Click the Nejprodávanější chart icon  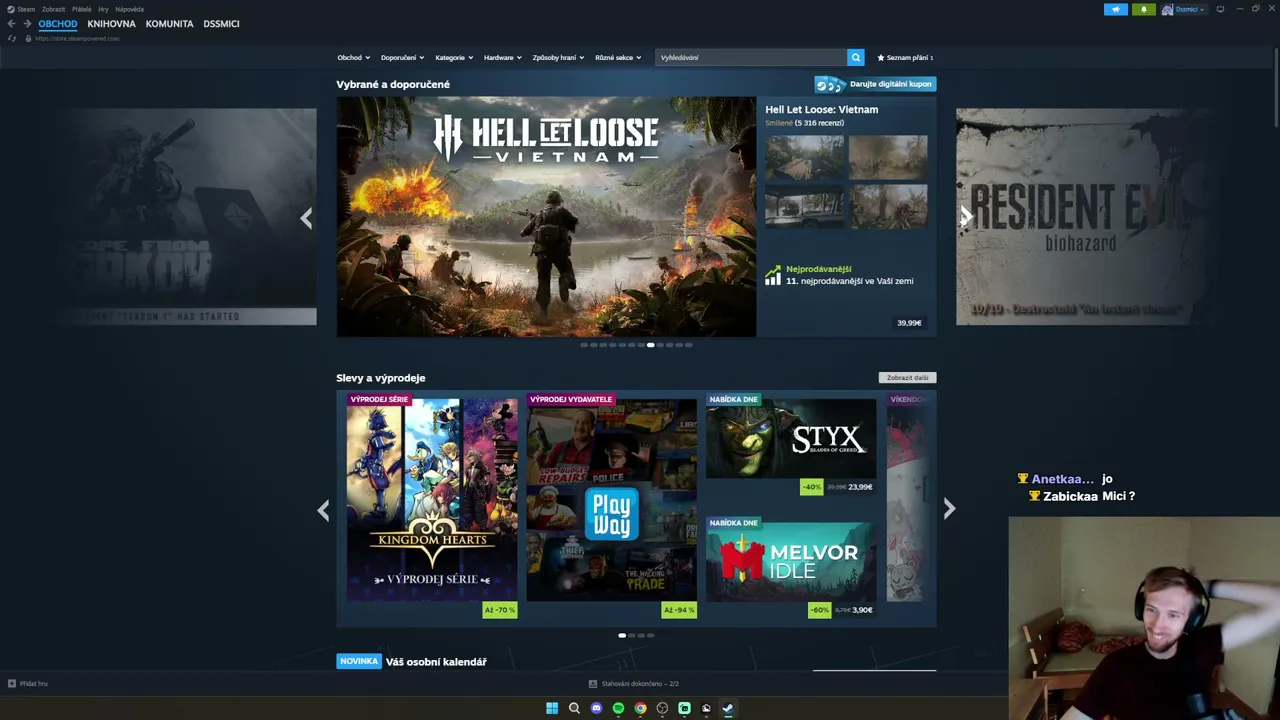pos(773,275)
